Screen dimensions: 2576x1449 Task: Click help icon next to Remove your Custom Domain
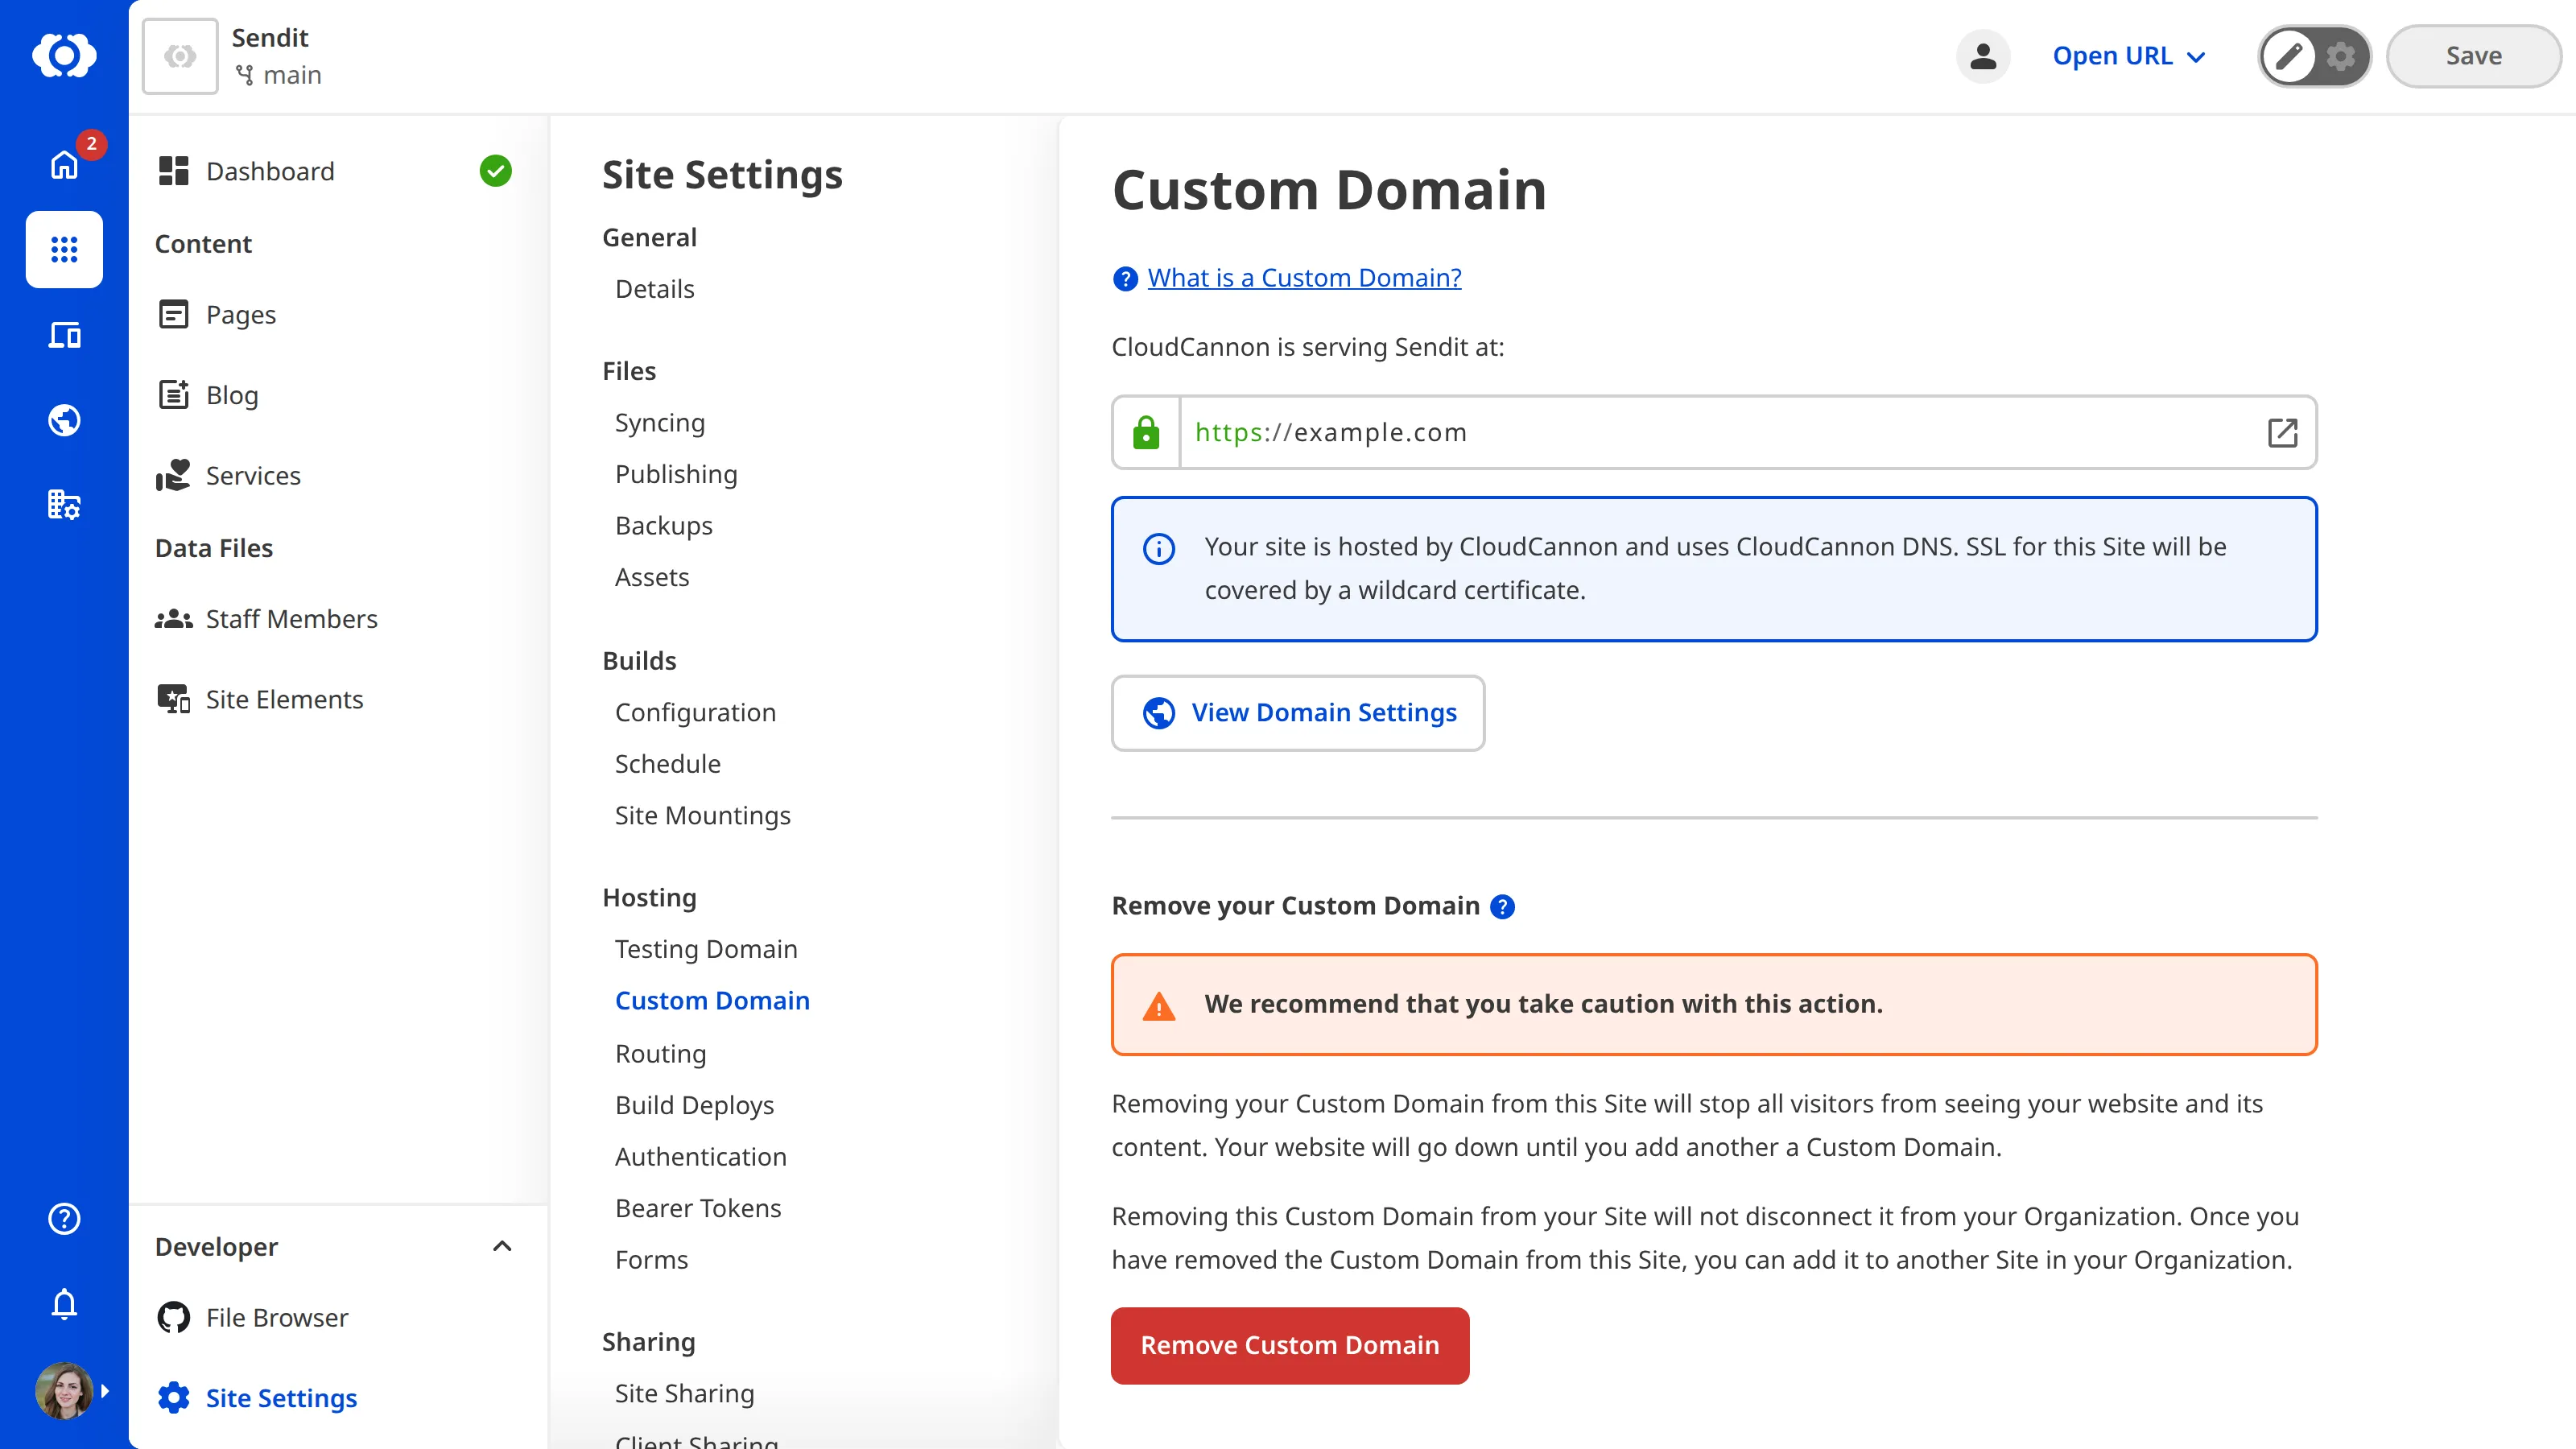pos(1502,907)
